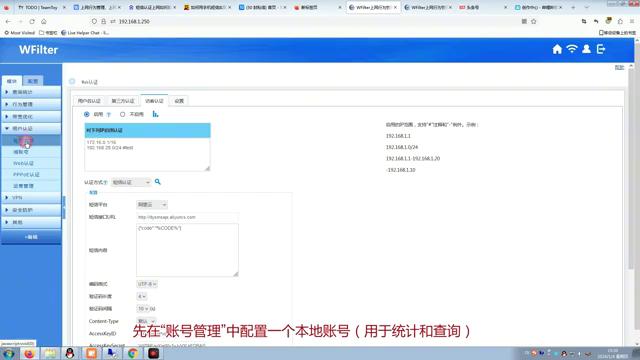This screenshot has width=640, height=360.
Task: Open the bar chart statistics icon
Action: 155,114
